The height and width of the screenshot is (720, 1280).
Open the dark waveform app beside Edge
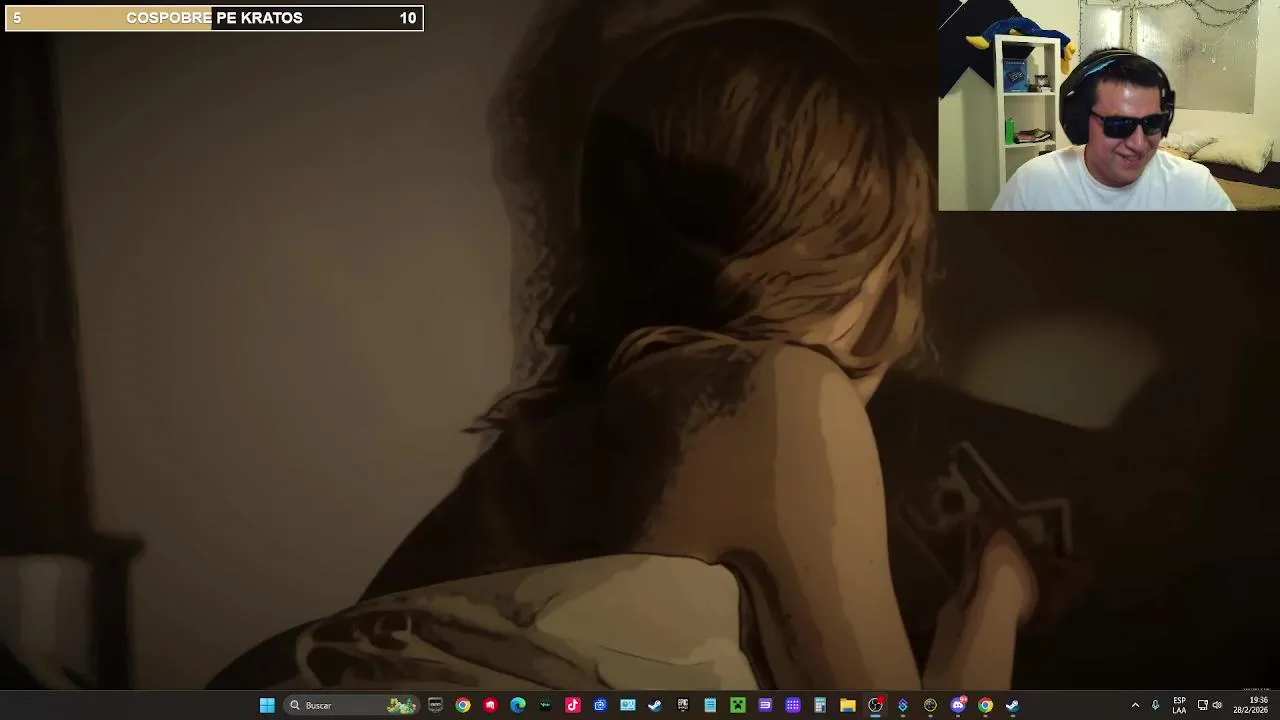(x=545, y=705)
